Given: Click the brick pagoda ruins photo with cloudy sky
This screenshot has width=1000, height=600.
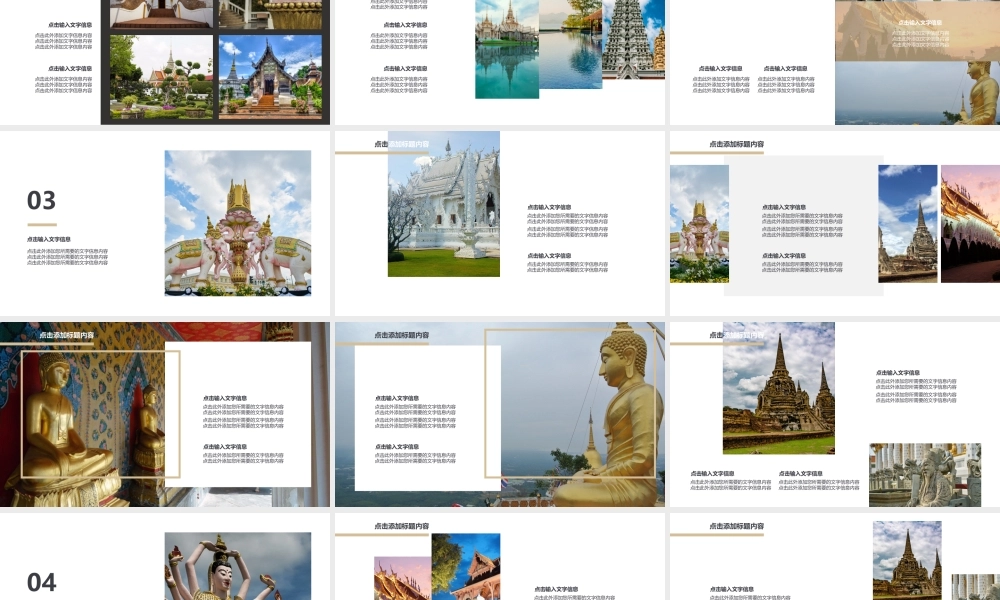Looking at the screenshot, I should (x=778, y=388).
